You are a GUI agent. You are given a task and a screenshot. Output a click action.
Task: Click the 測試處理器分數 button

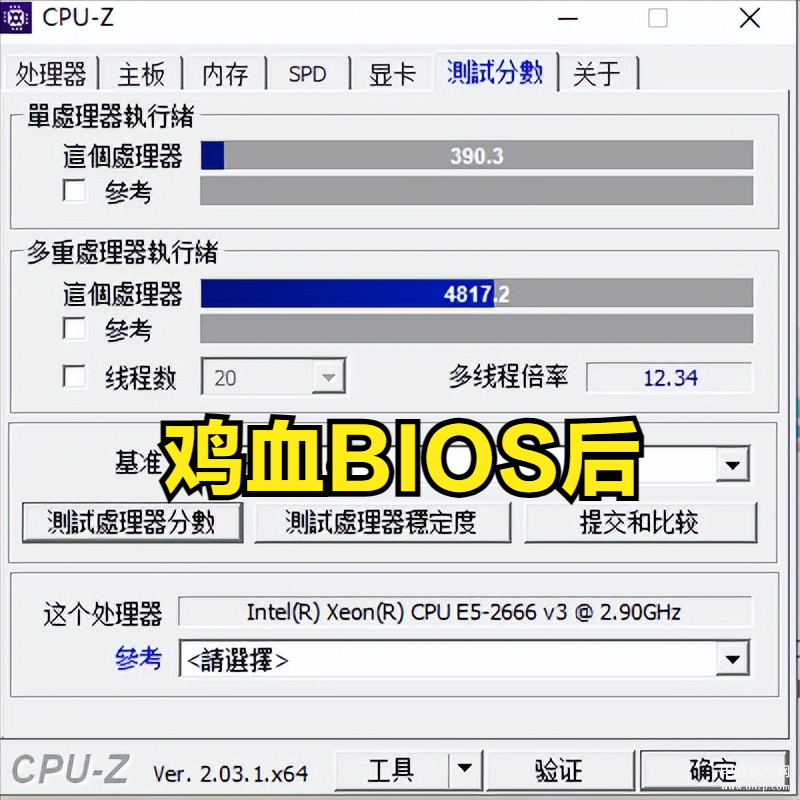(x=132, y=522)
